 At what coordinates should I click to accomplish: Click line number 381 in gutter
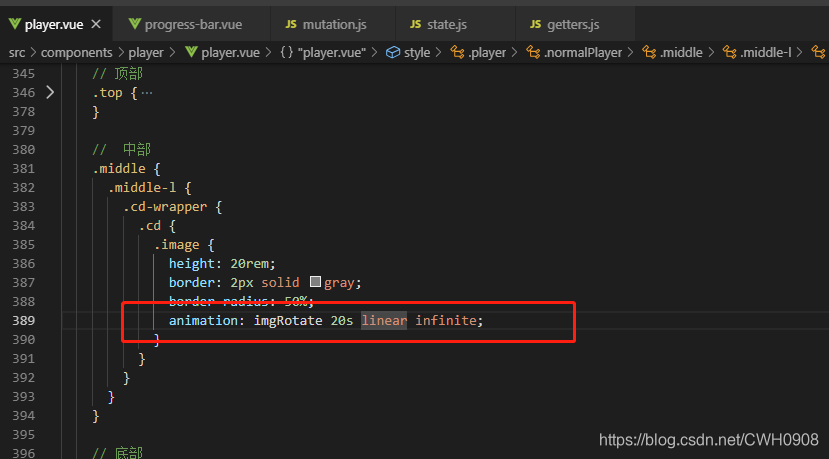click(x=24, y=169)
